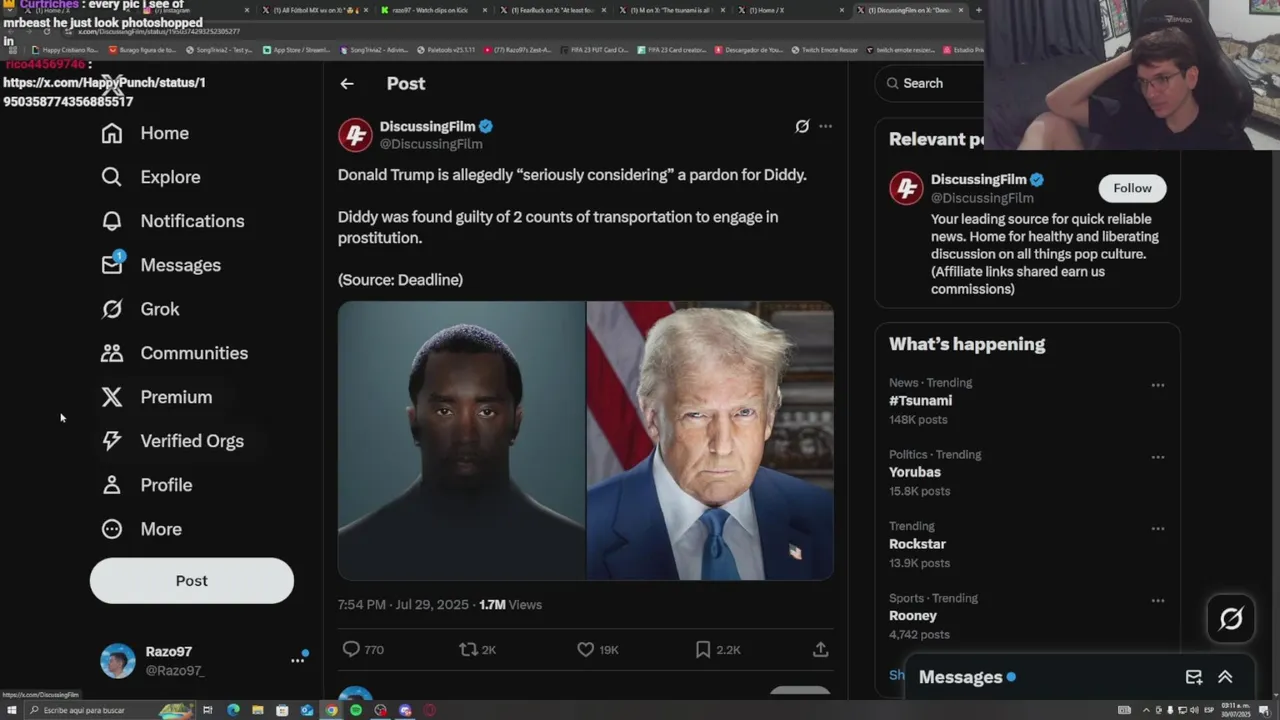Open Microsoft Edge from the taskbar
Image resolution: width=1280 pixels, height=720 pixels.
coord(233,710)
